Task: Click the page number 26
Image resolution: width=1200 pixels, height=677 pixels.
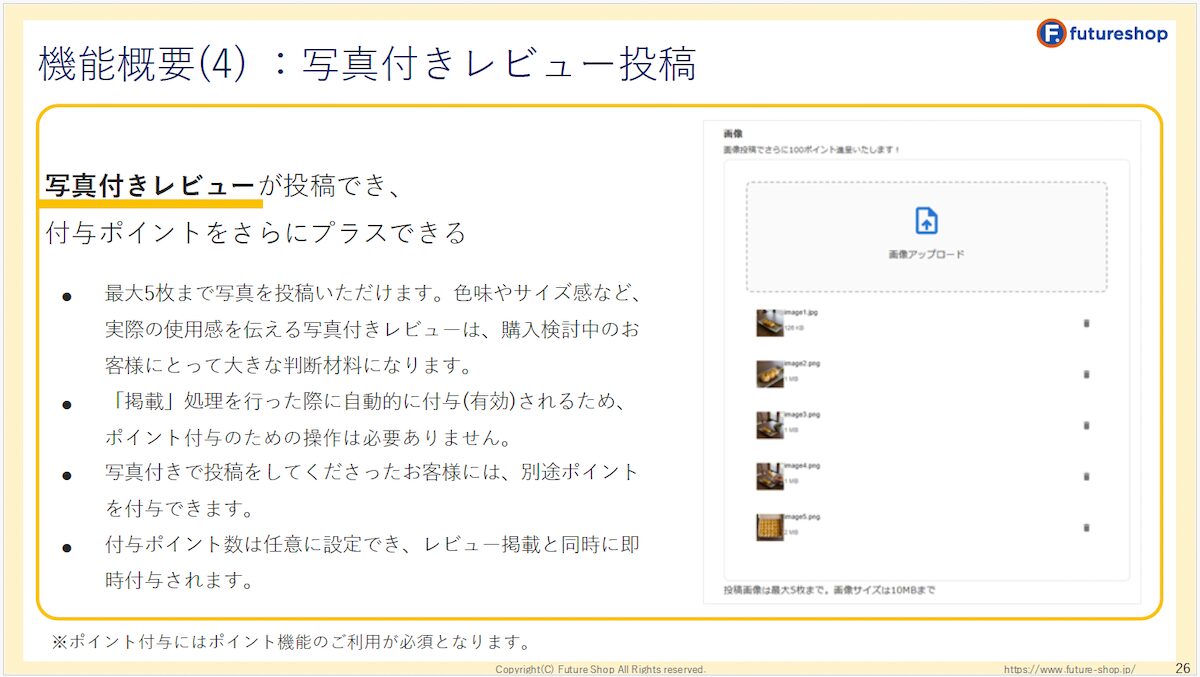Action: [x=1180, y=667]
